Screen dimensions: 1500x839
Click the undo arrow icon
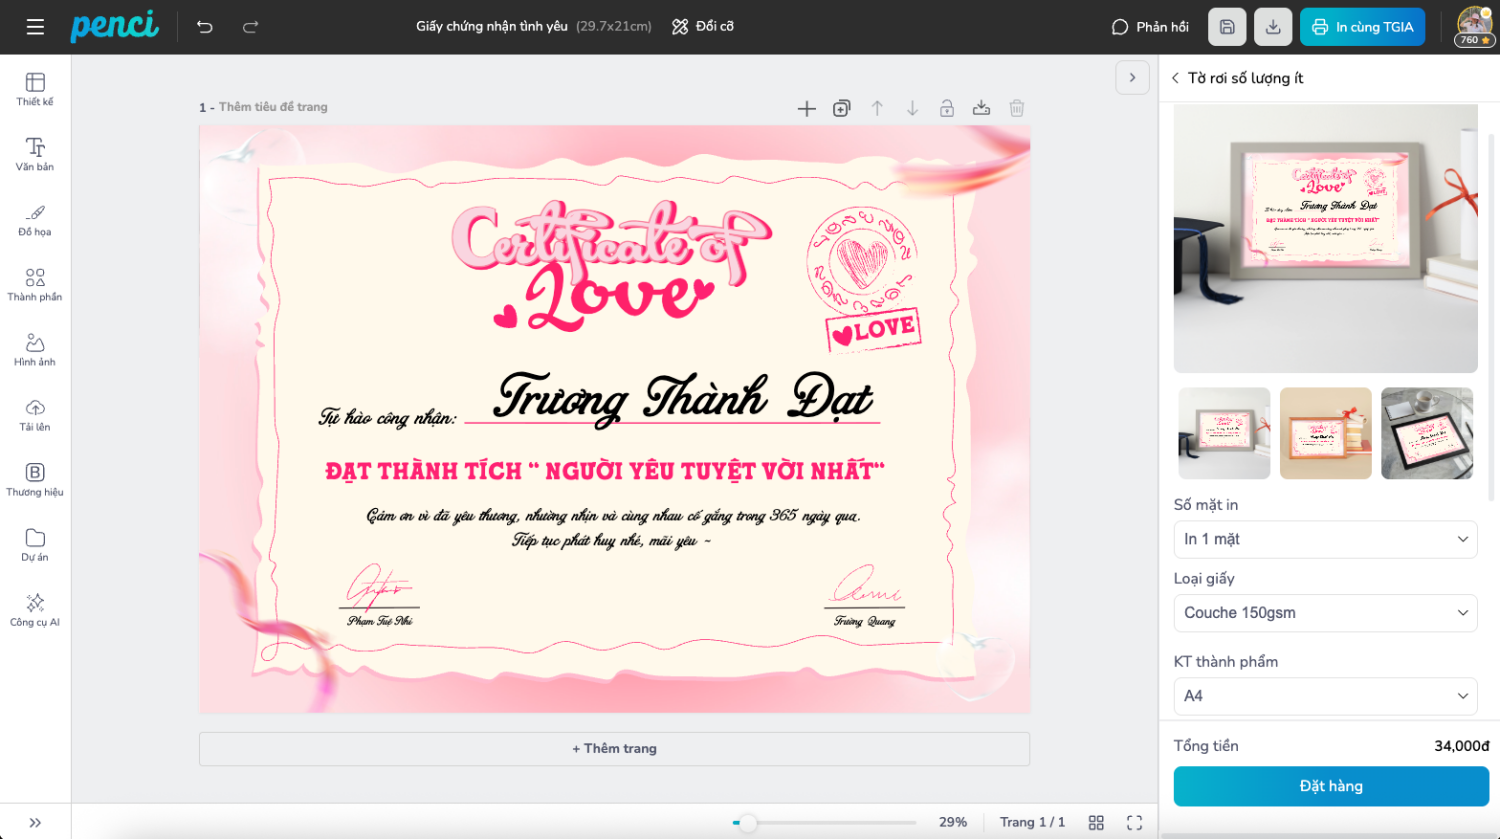205,27
